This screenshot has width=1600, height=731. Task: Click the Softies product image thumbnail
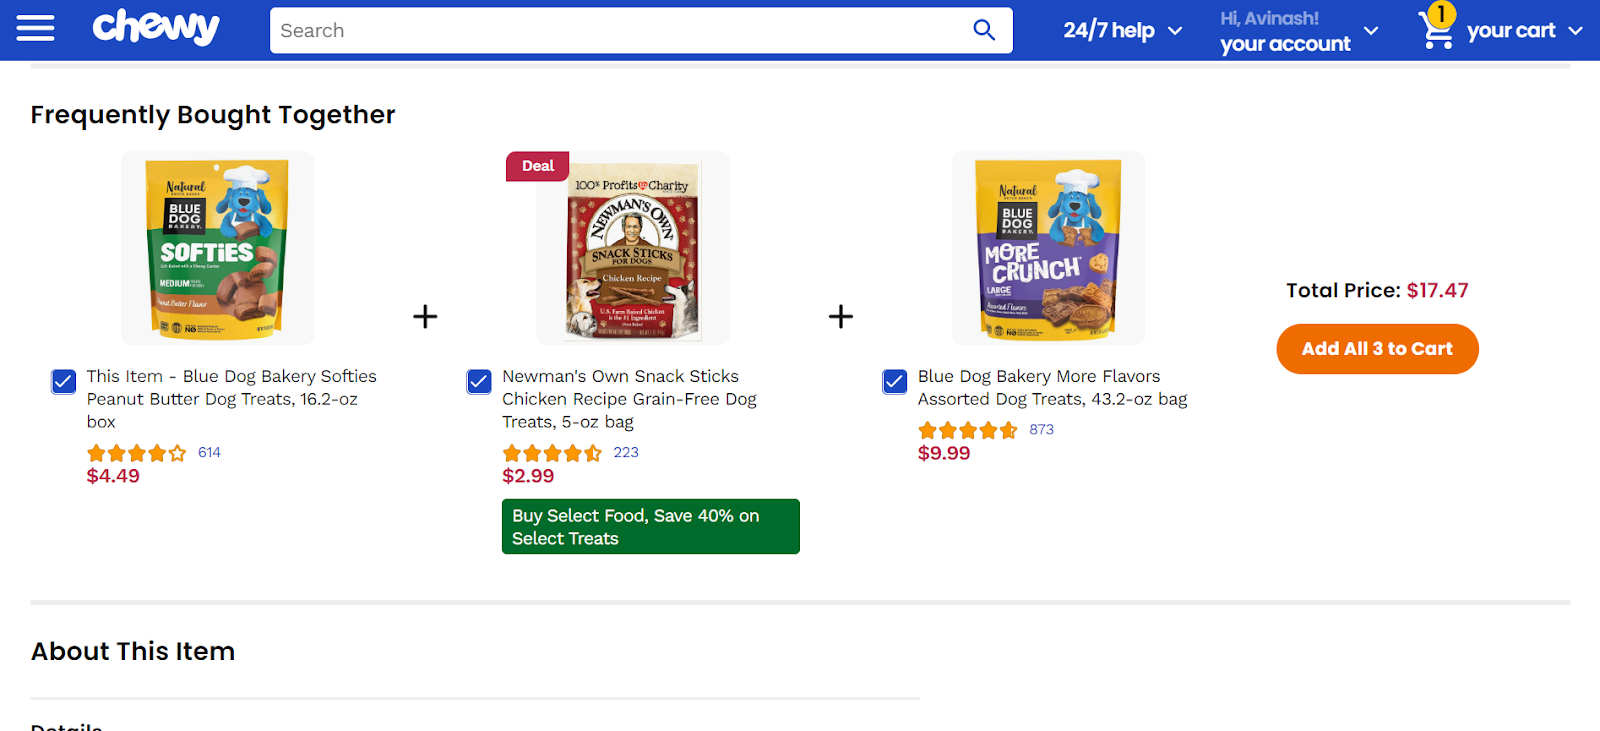(218, 248)
